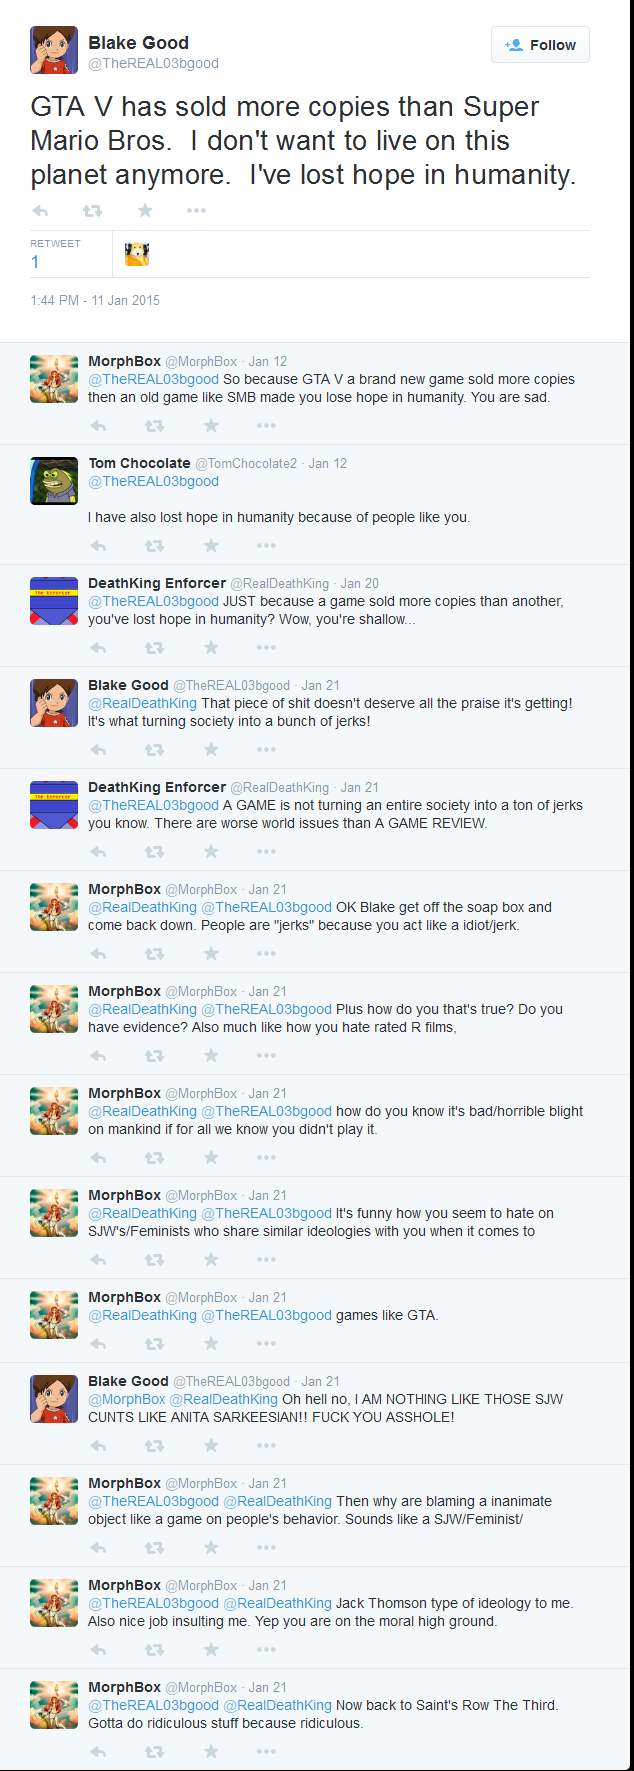Favorite Tom Chocolate's tweet
Viewport: 634px width, 1771px height.
pos(211,546)
